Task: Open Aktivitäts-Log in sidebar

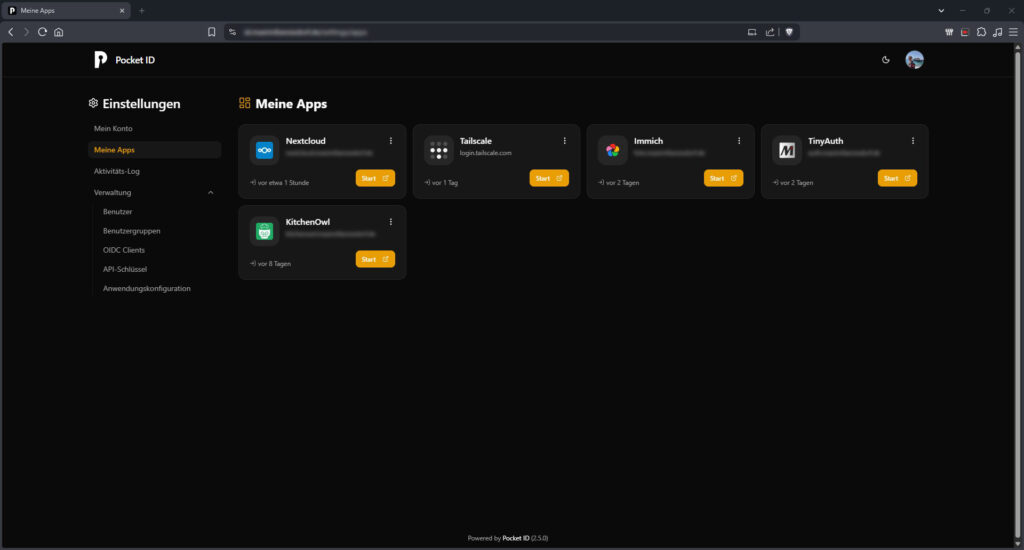Action: [x=117, y=171]
